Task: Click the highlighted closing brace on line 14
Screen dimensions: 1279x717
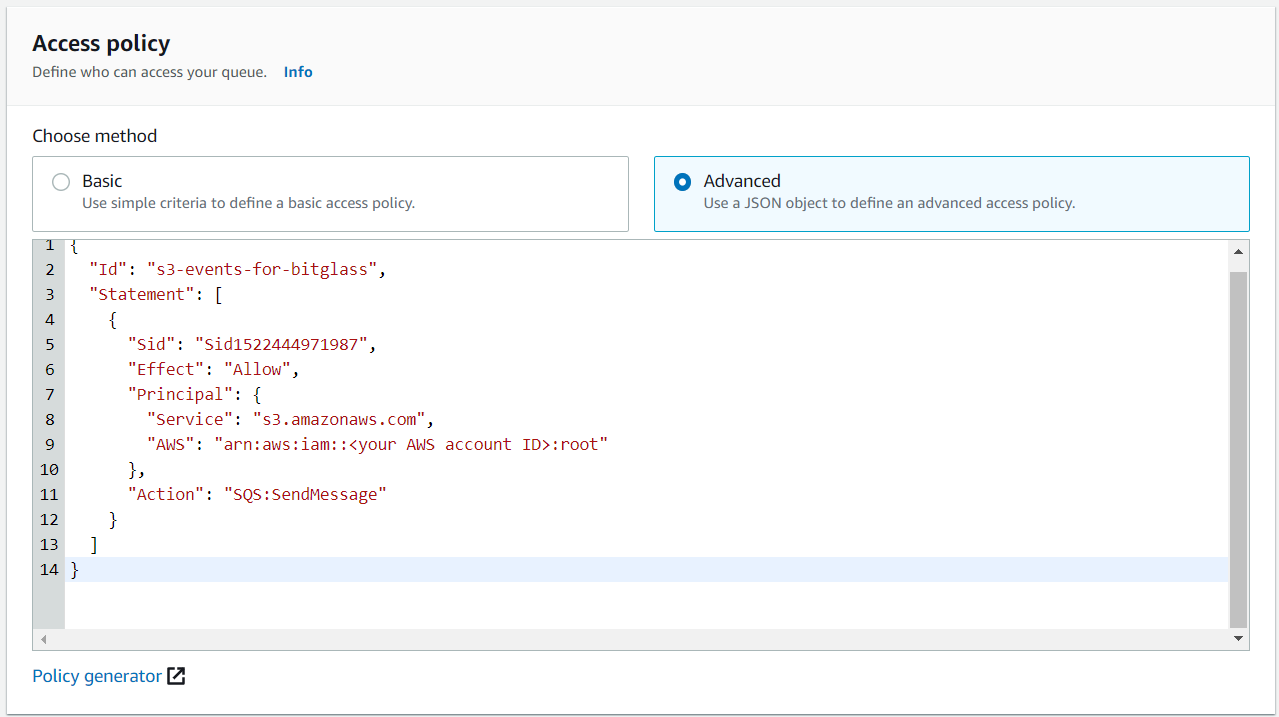Action: (76, 568)
